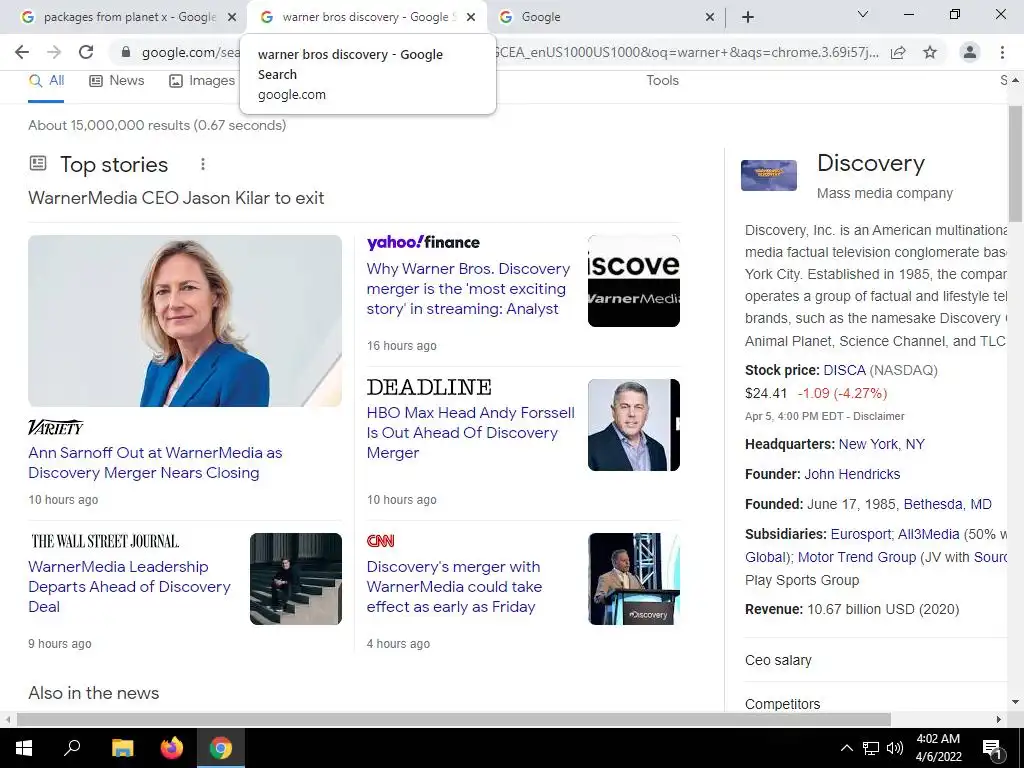The image size is (1024, 768).
Task: Switch to Images search results
Action: coord(202,81)
